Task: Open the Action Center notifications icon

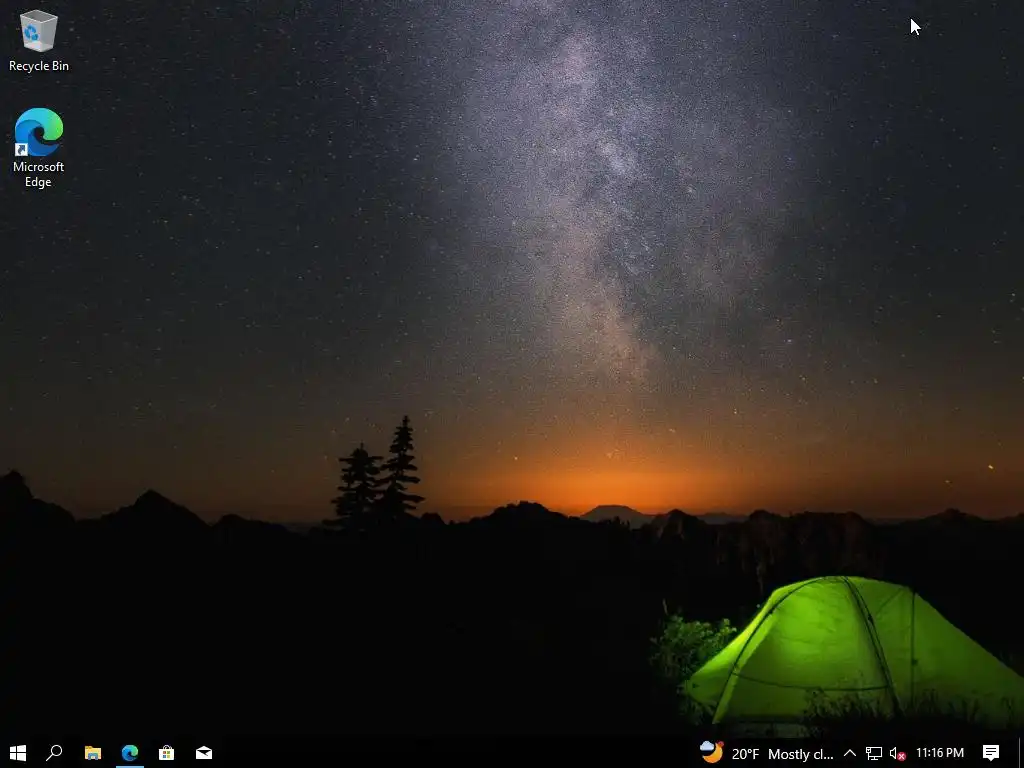Action: click(x=991, y=753)
